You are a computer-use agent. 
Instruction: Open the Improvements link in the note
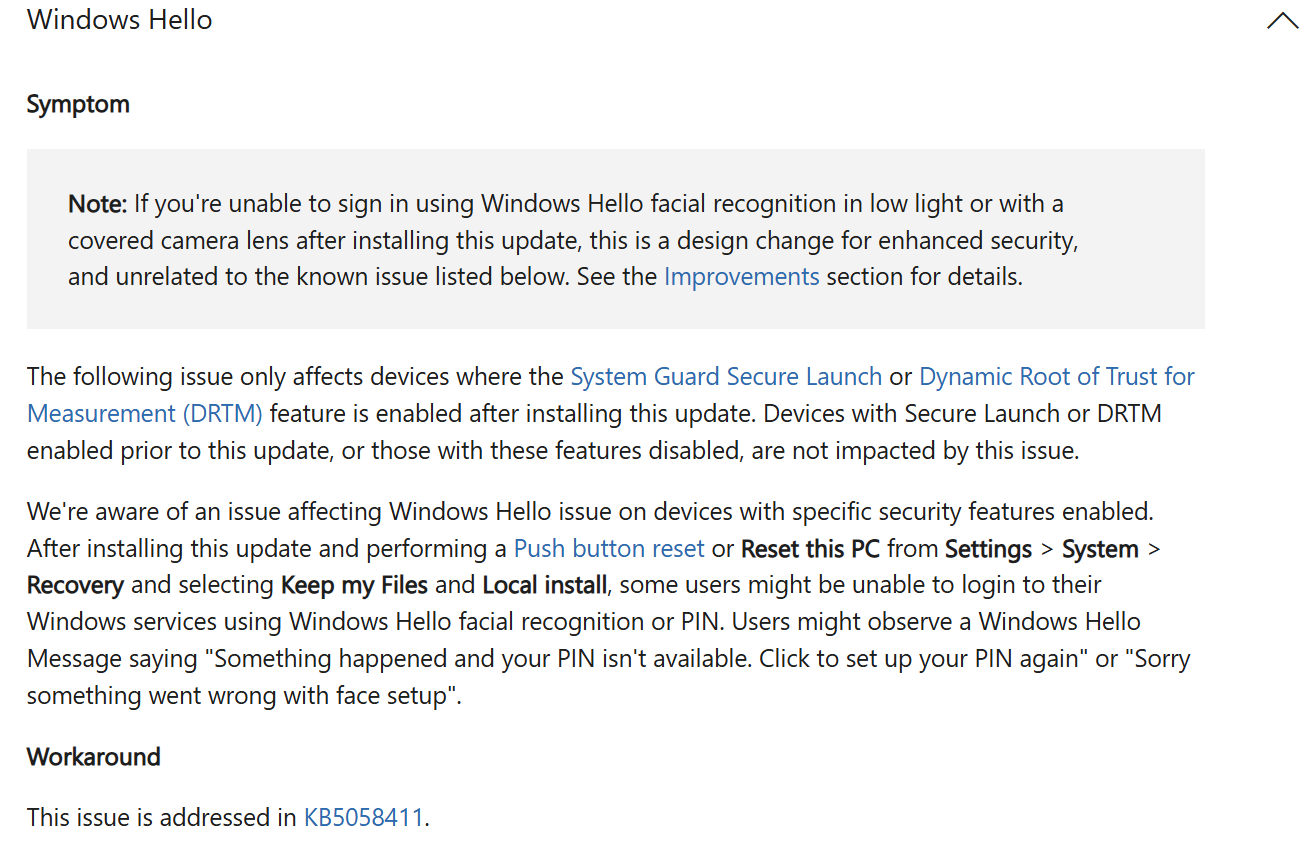click(741, 277)
